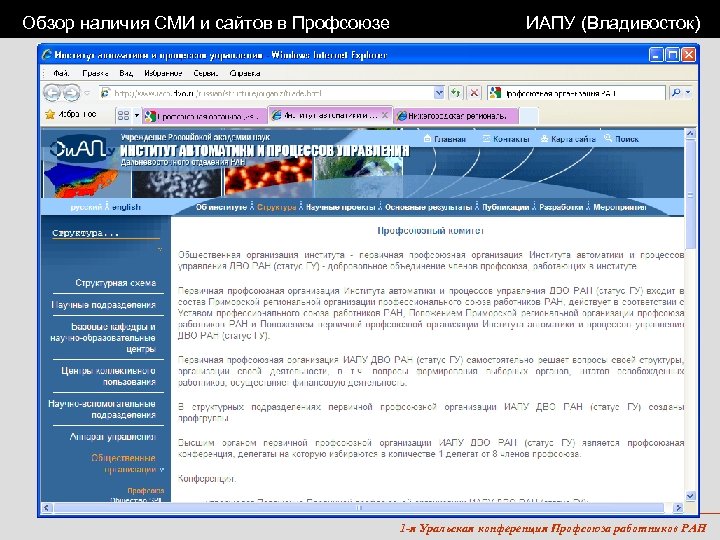Click the horizontal scrollbar right arrow
720x540 pixels.
678,508
